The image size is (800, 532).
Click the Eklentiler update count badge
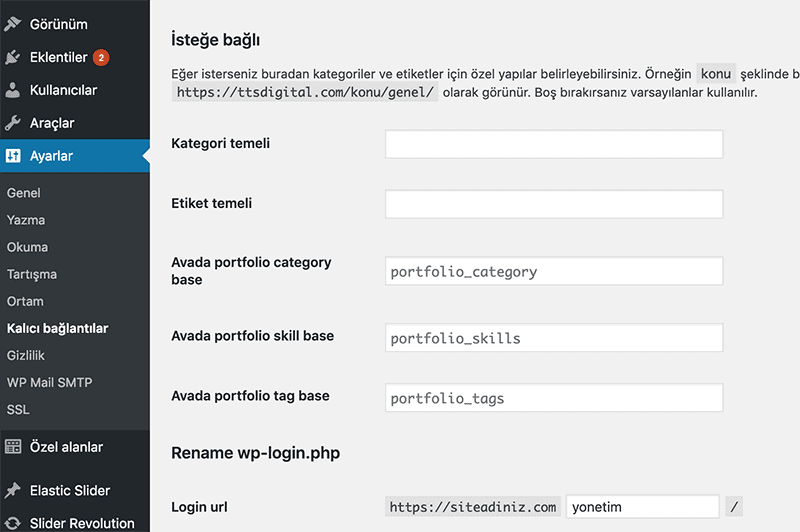[101, 58]
